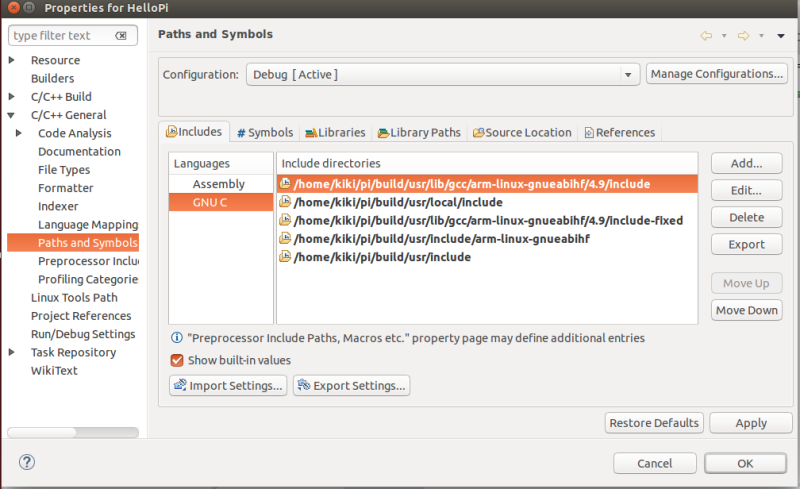Select the Run/Debug Settings item
The height and width of the screenshot is (489, 800).
pyautogui.click(x=83, y=334)
